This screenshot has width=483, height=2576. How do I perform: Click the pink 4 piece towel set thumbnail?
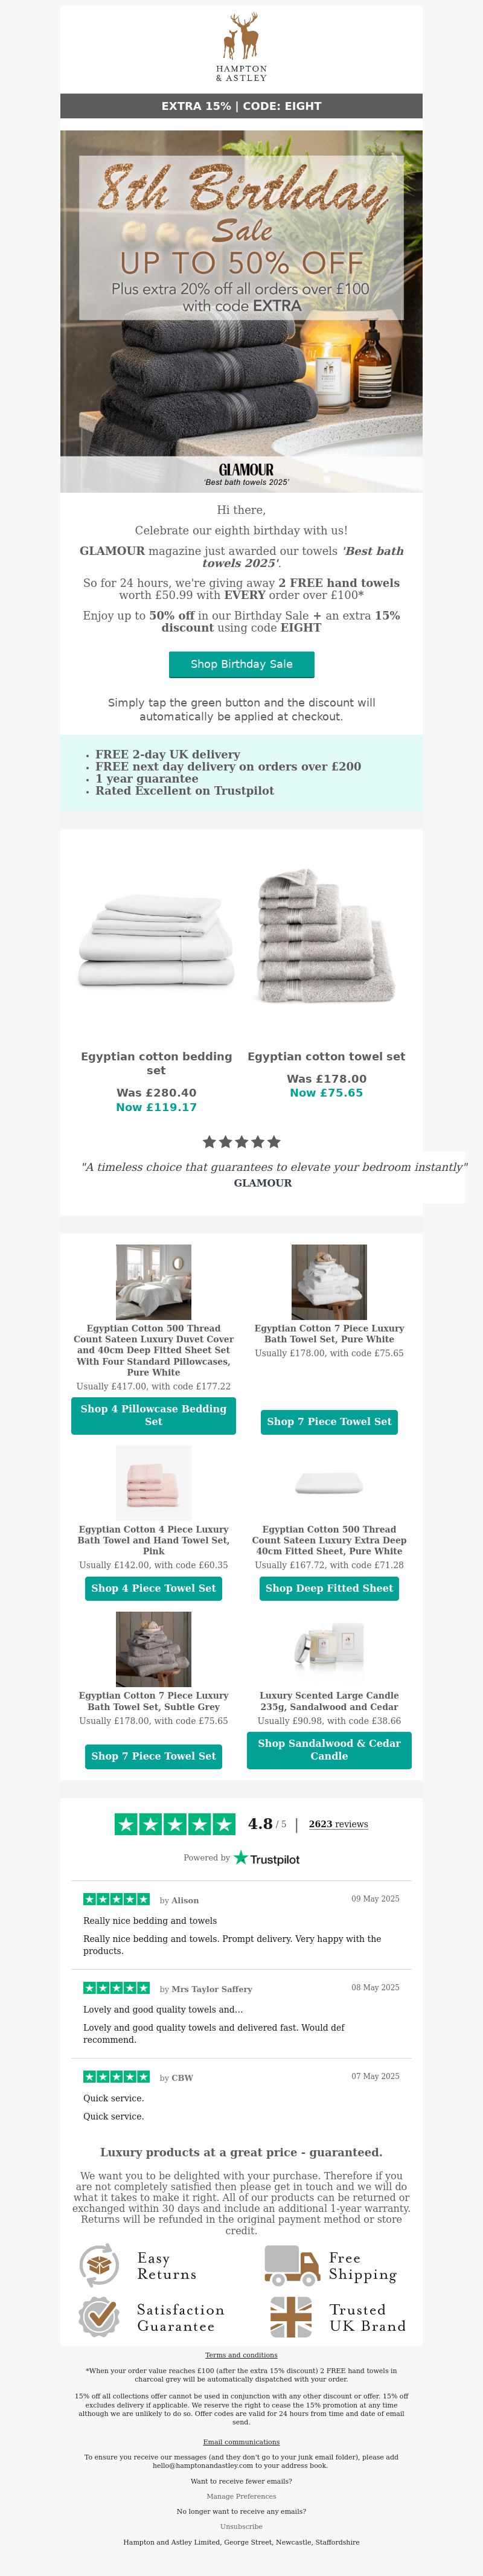(x=153, y=1483)
